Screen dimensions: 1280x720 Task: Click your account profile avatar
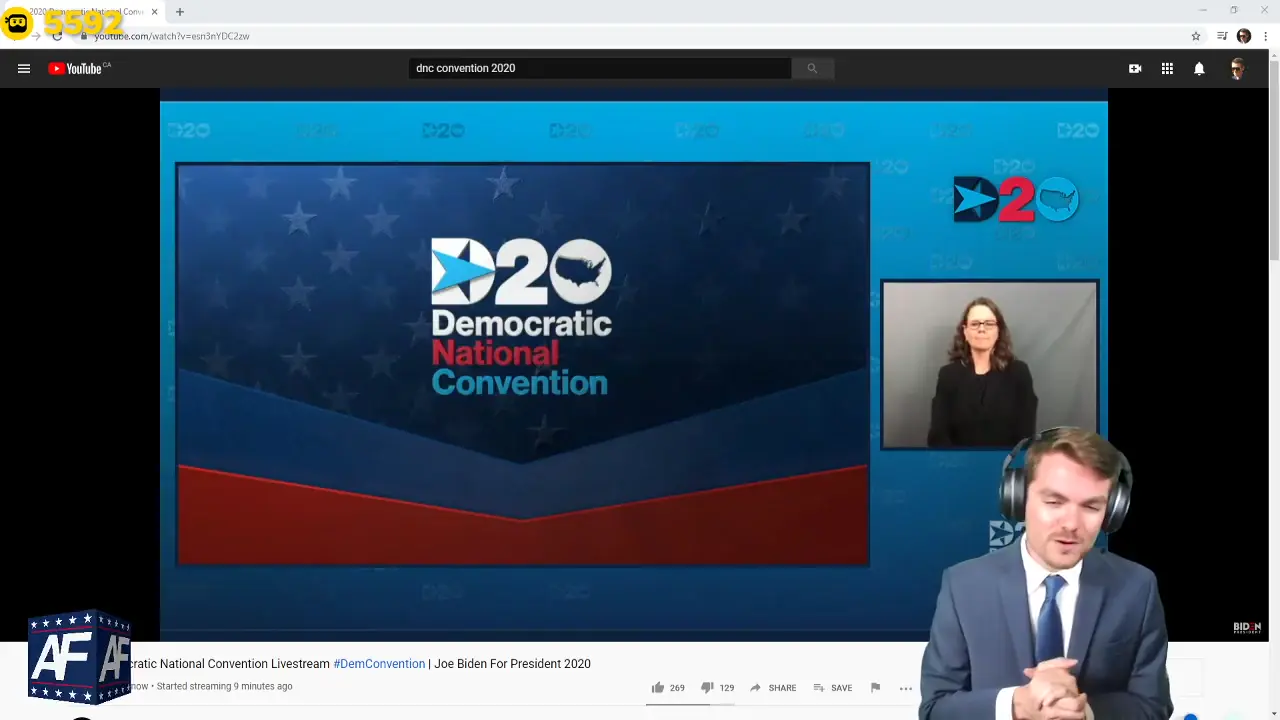(x=1237, y=68)
